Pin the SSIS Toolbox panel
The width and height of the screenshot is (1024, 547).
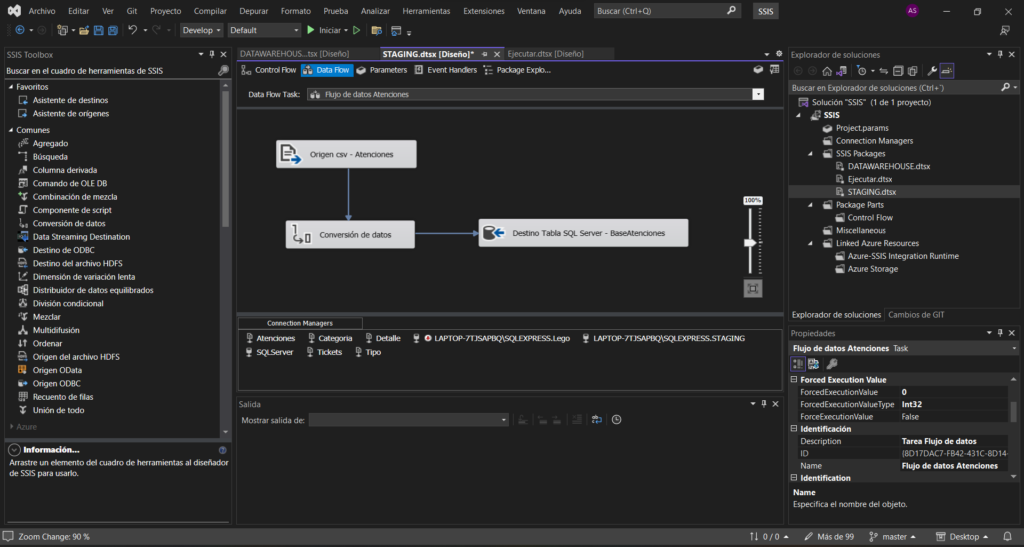pyautogui.click(x=211, y=54)
